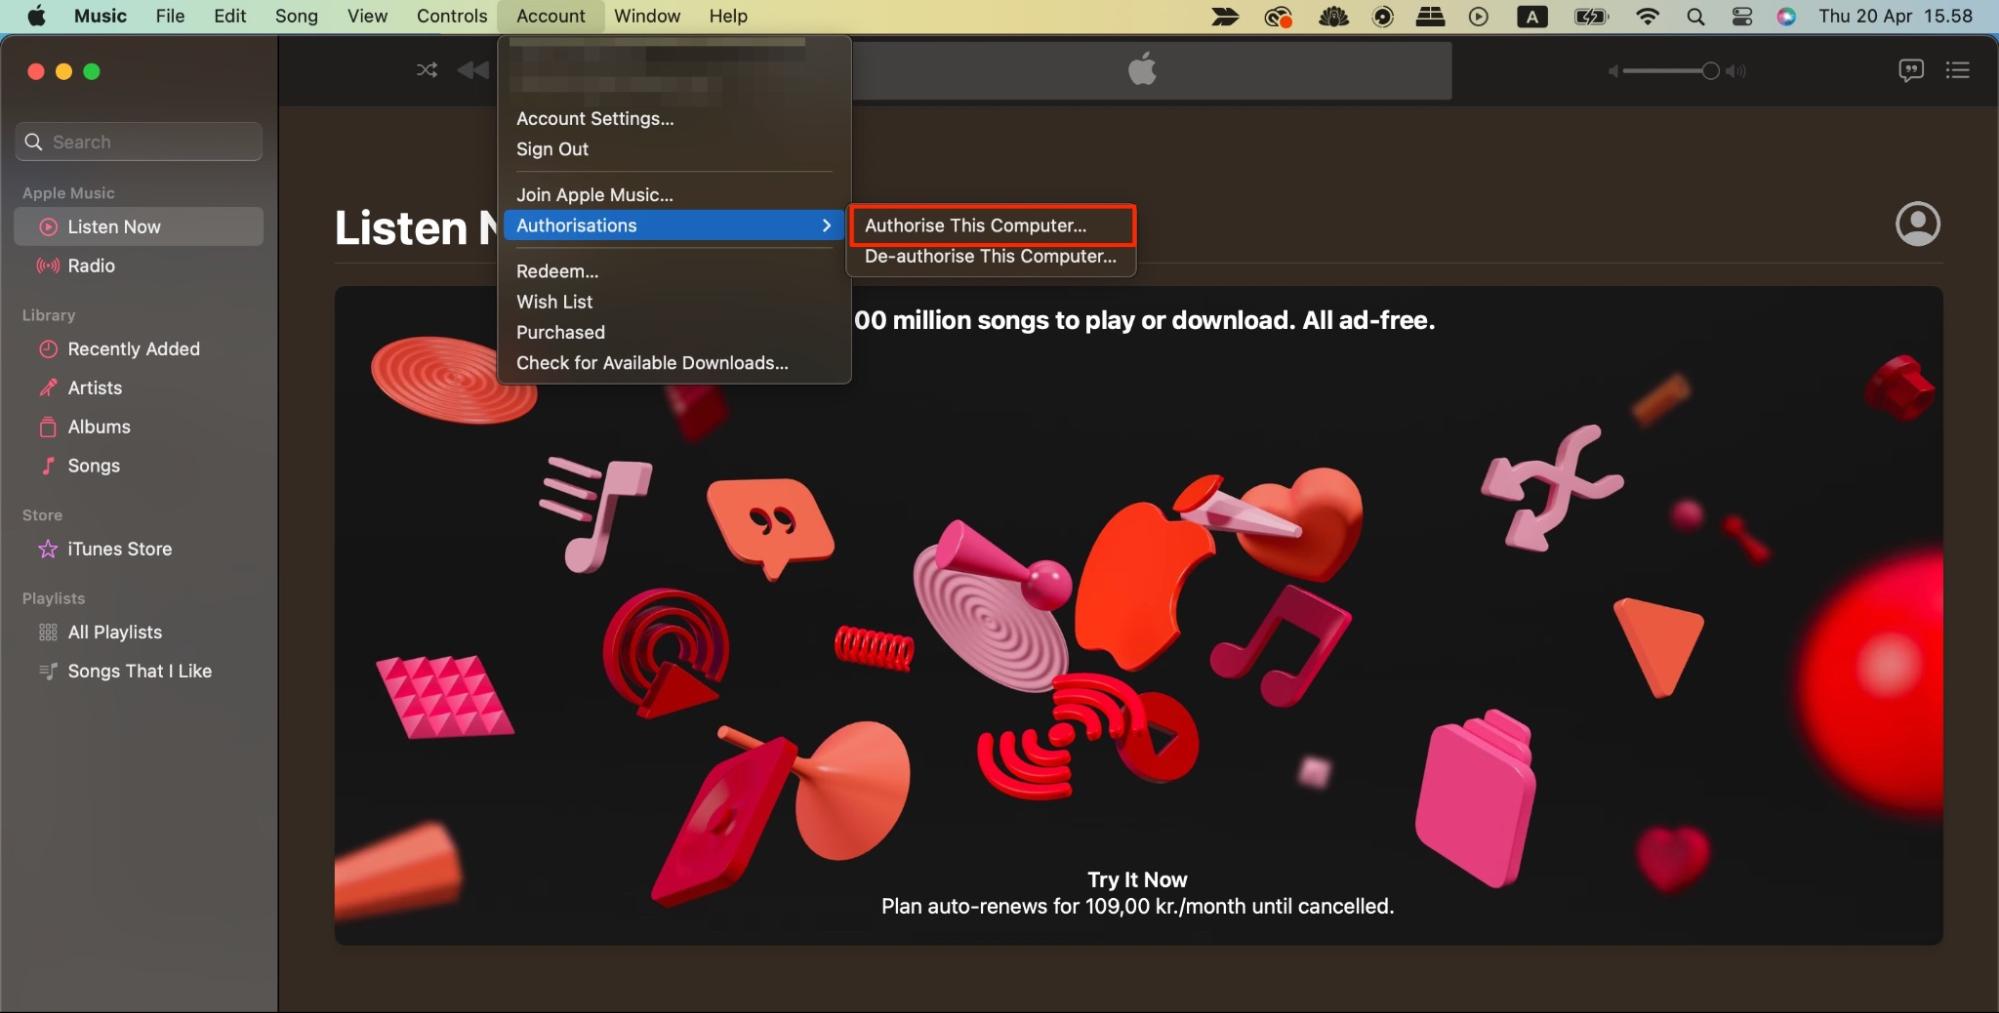Choose Authorise This Computer…
This screenshot has height=1013, width=1999.
(992, 226)
